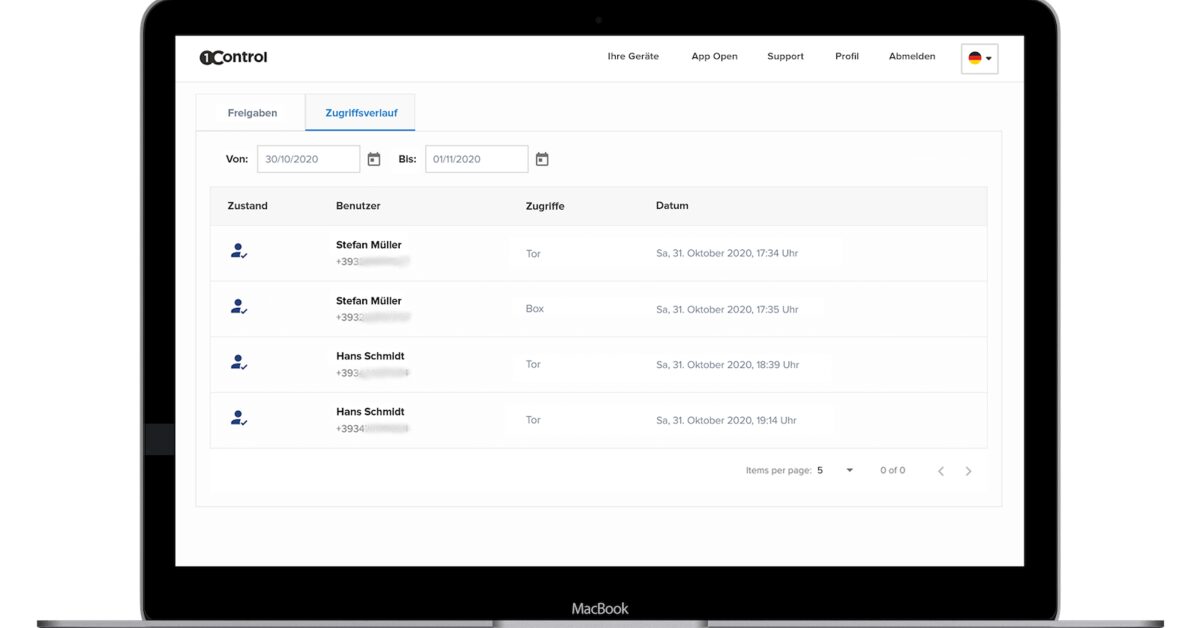Open Profil page
Screen dimensions: 1200x628
[847, 56]
